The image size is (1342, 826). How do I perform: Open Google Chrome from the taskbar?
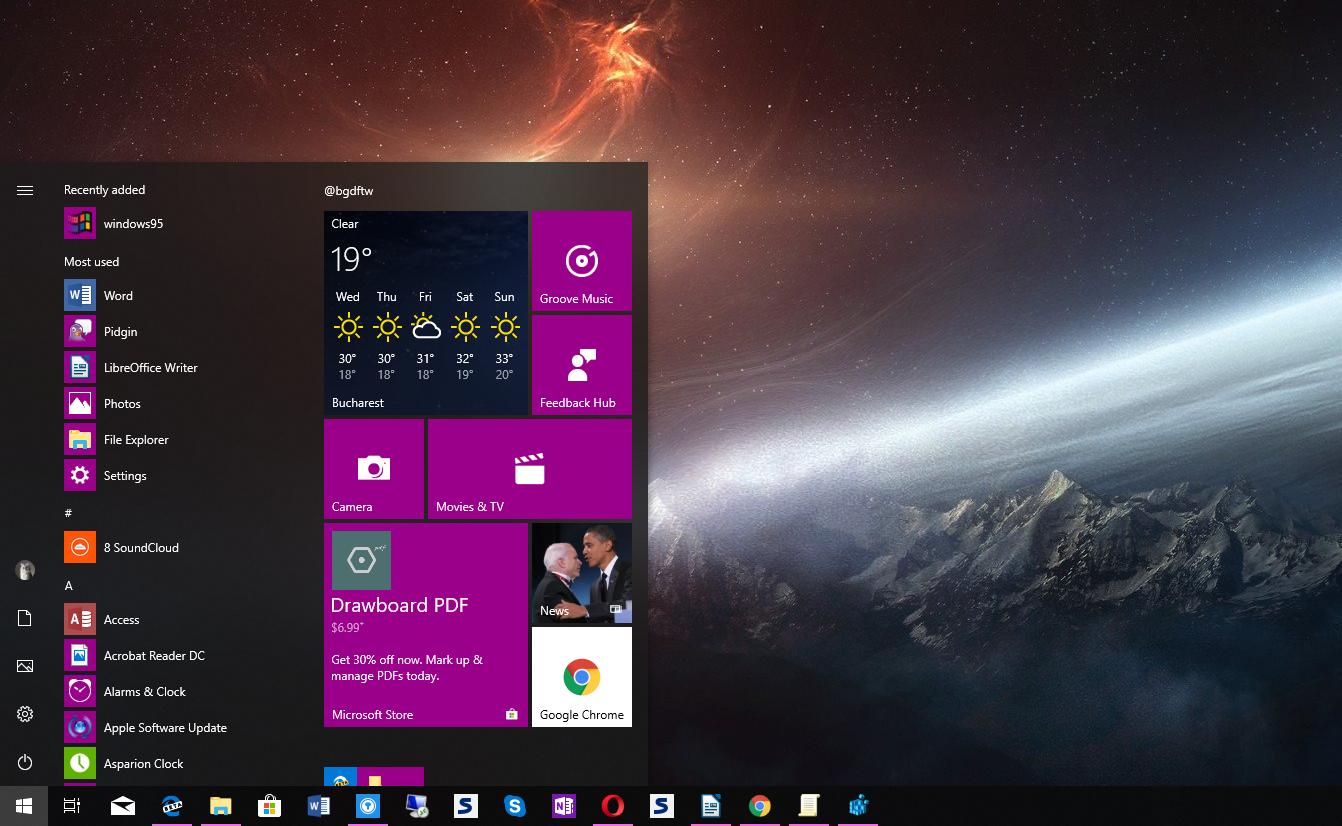coord(760,806)
